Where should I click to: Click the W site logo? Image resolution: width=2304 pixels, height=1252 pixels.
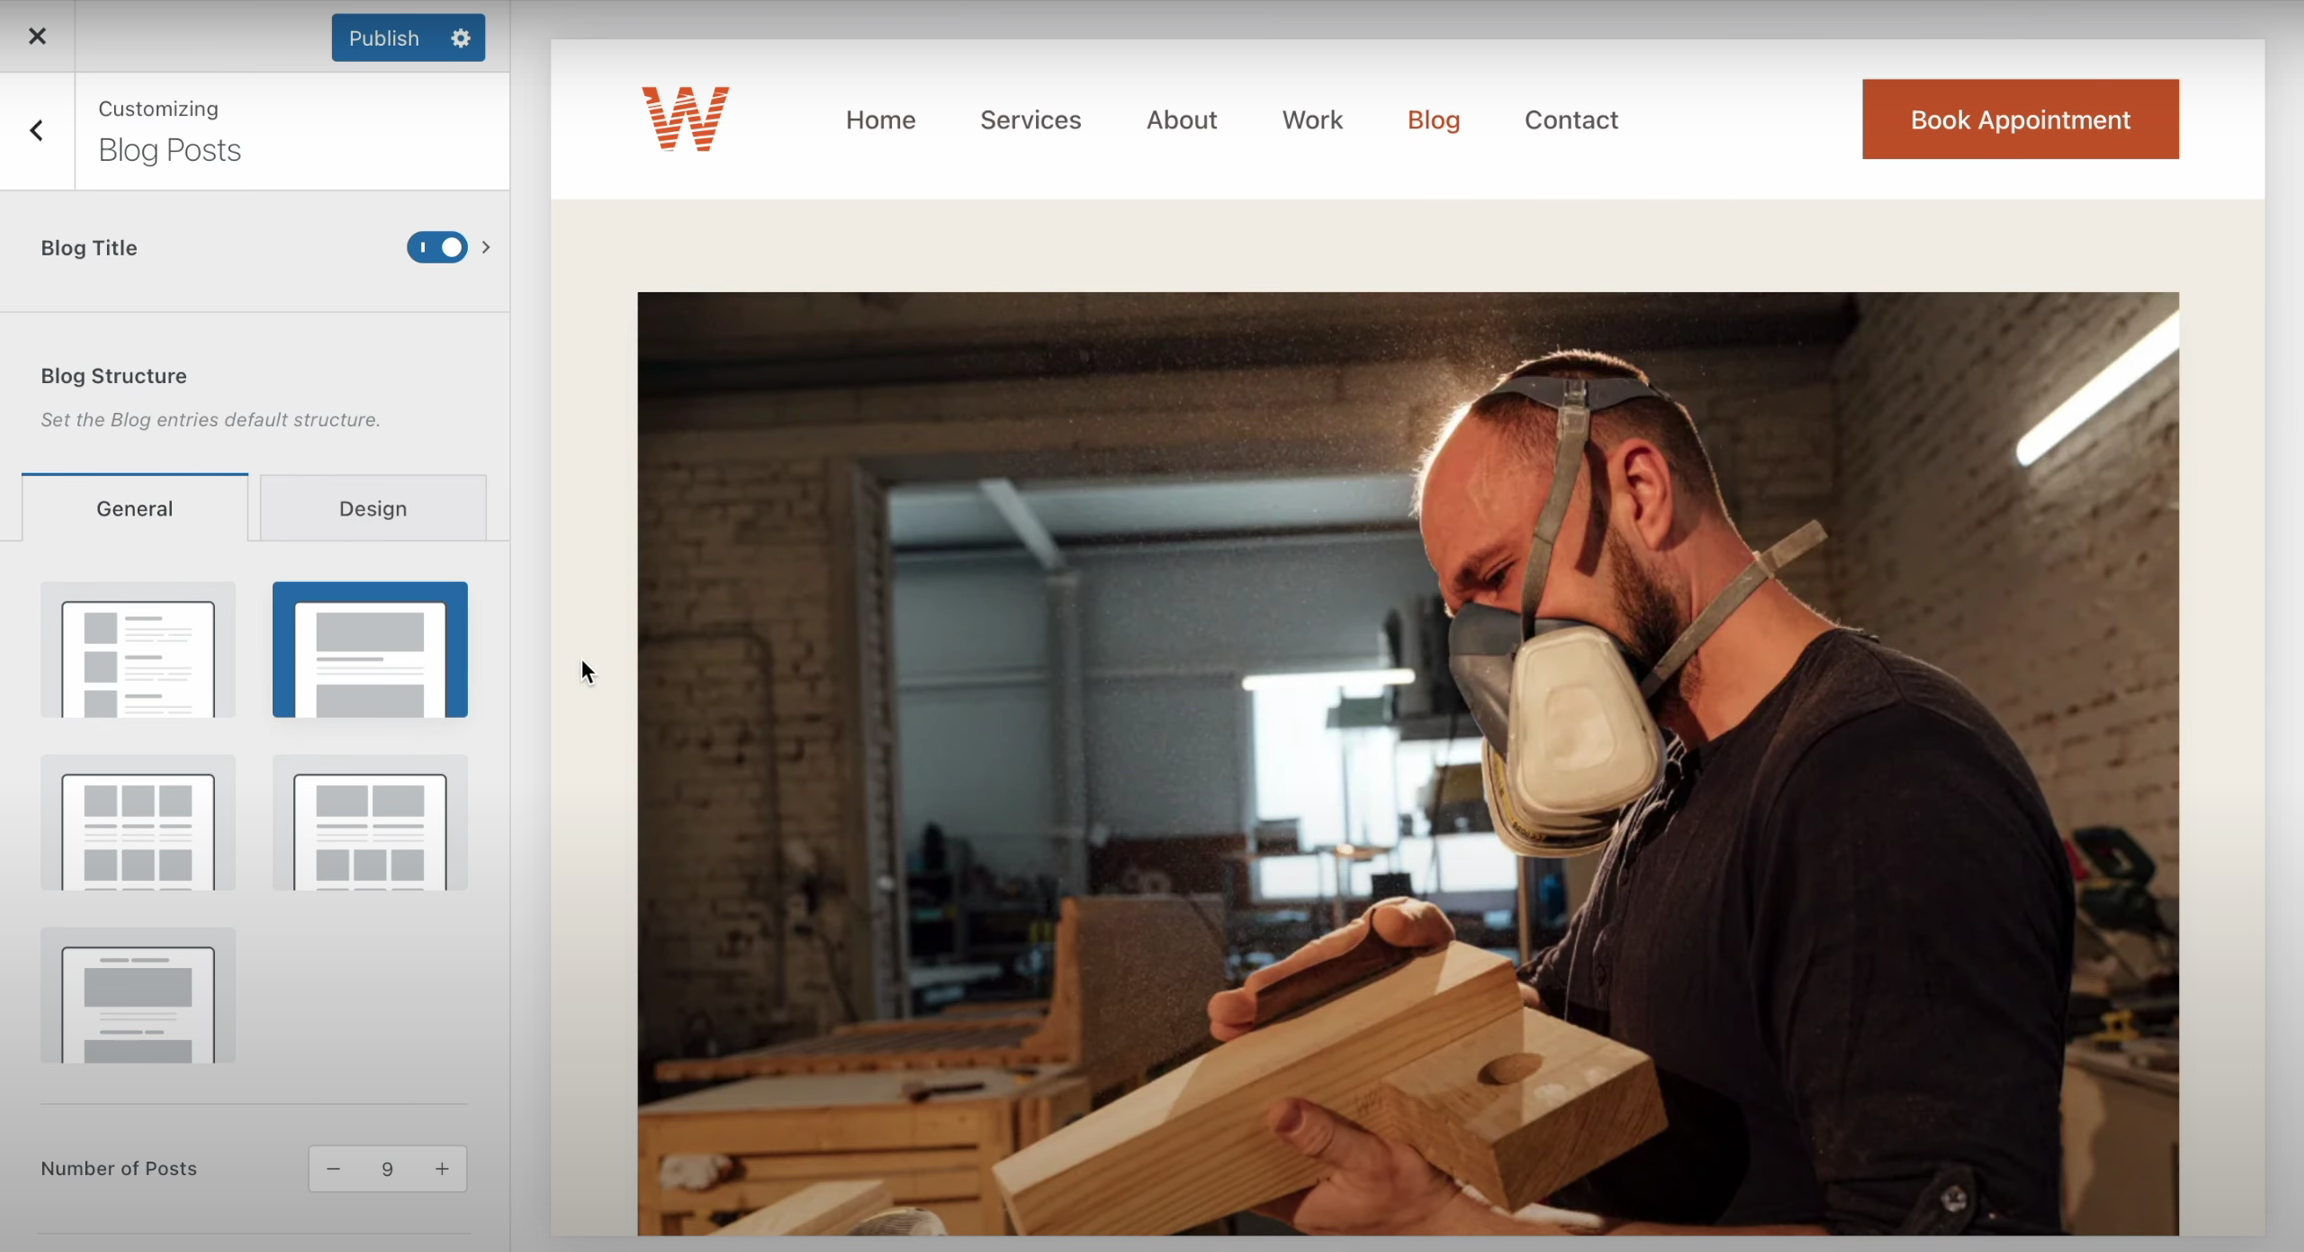(x=685, y=119)
